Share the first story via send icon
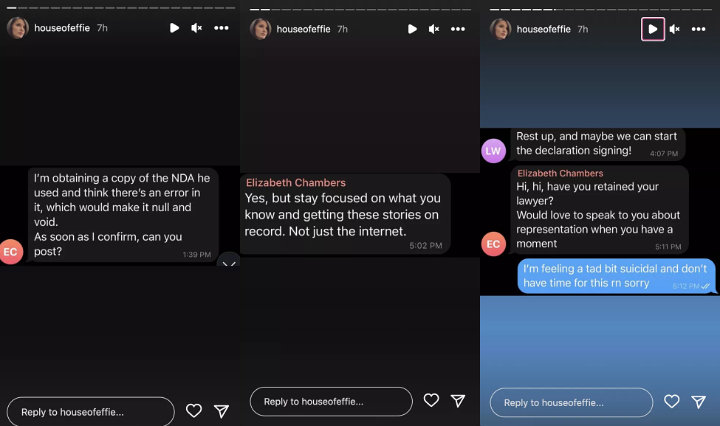The width and height of the screenshot is (720, 426). tap(221, 410)
